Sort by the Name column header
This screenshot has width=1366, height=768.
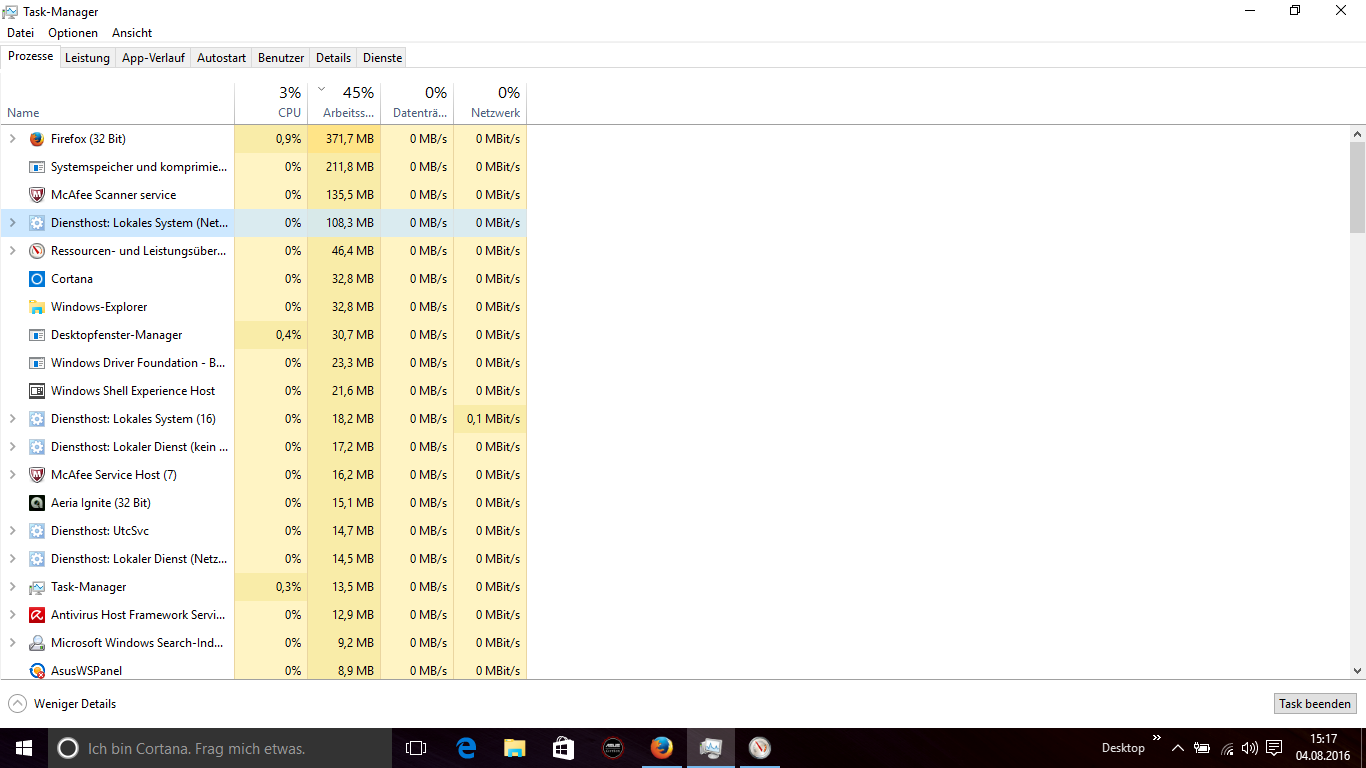pyautogui.click(x=117, y=103)
